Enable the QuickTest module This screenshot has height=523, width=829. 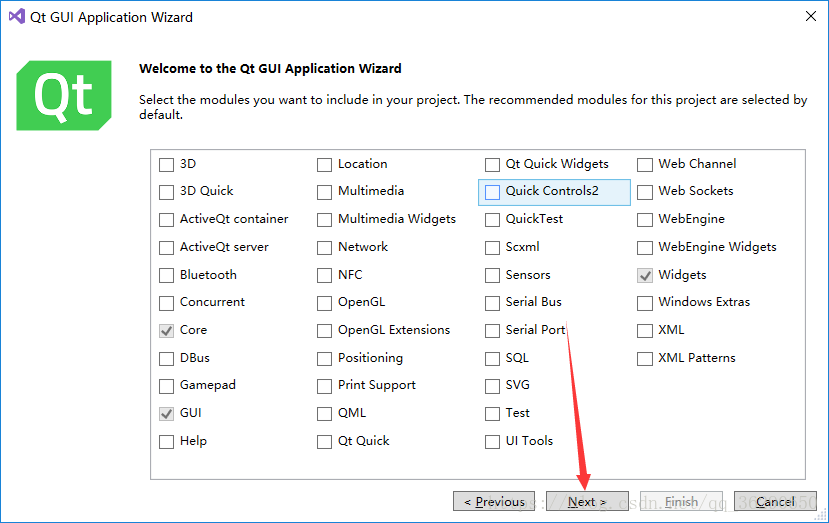point(492,219)
